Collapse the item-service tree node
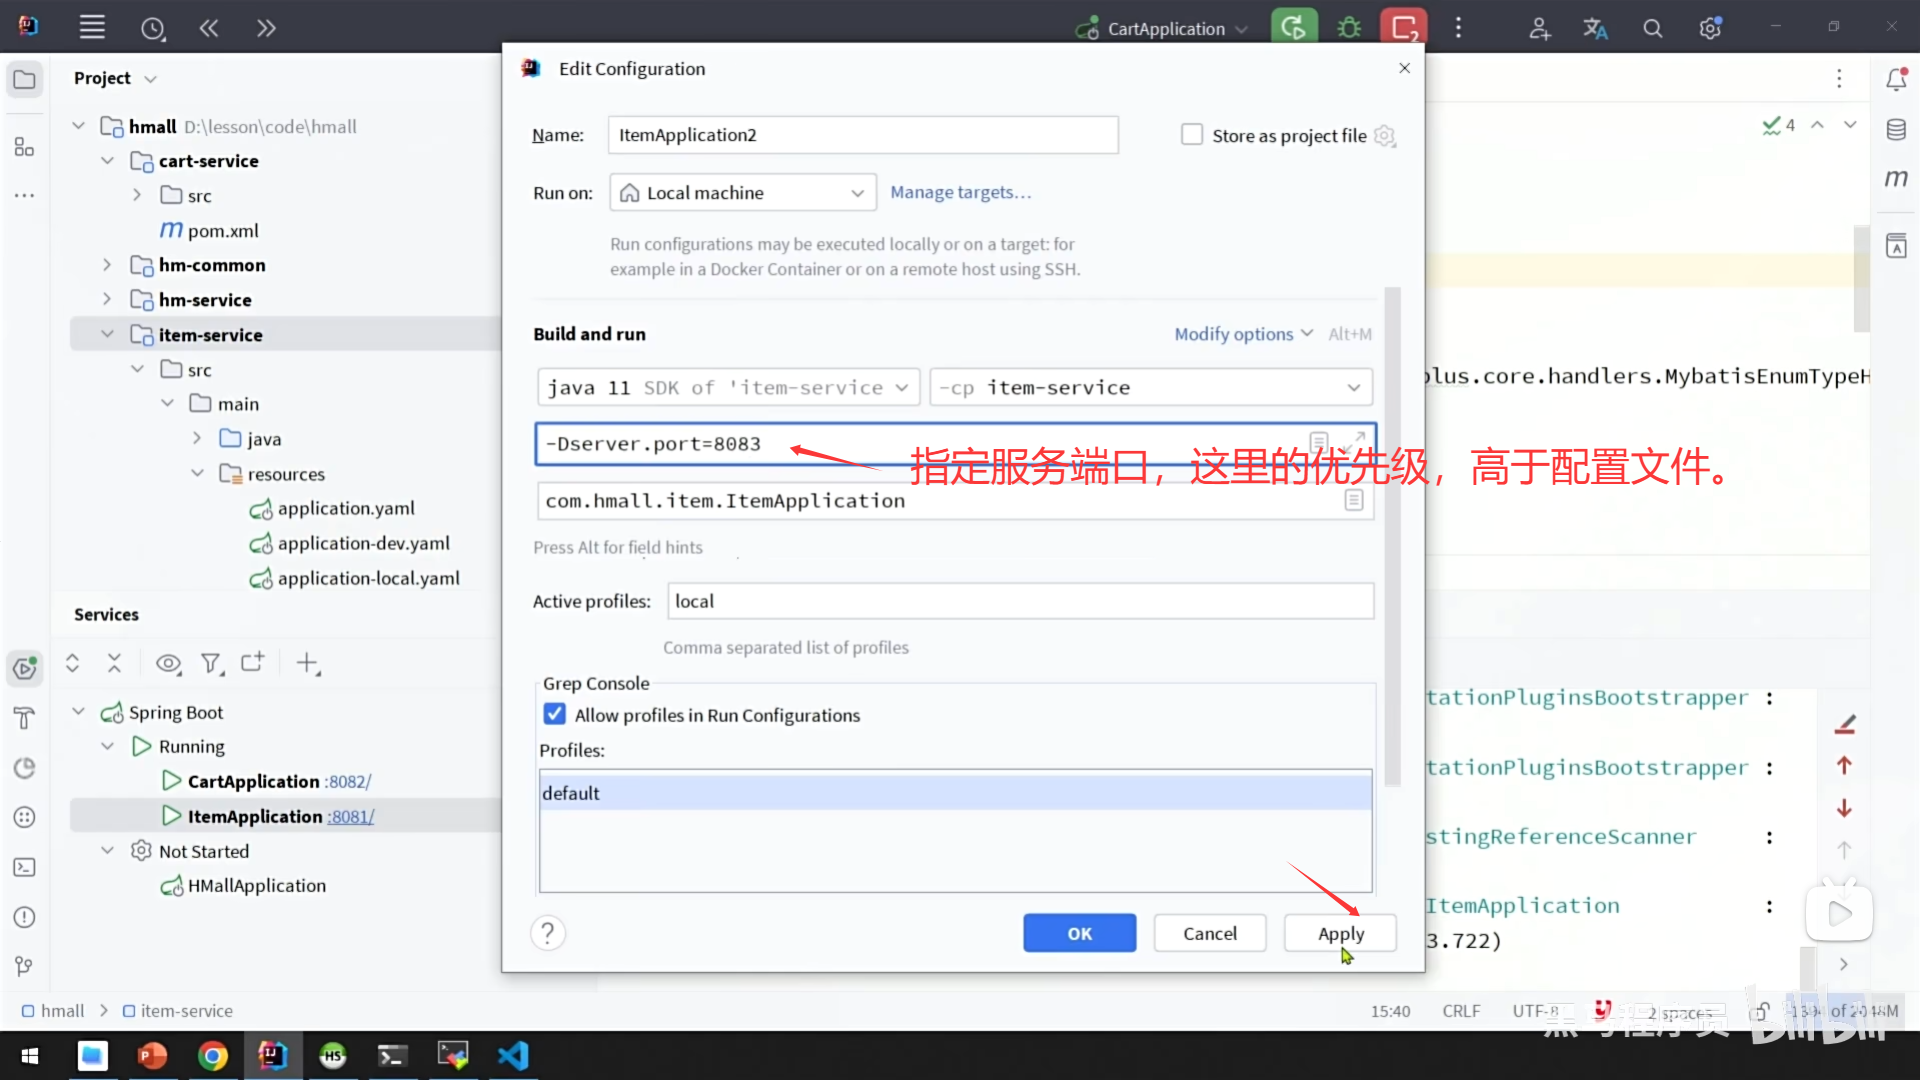The image size is (1920, 1080). pyautogui.click(x=107, y=334)
